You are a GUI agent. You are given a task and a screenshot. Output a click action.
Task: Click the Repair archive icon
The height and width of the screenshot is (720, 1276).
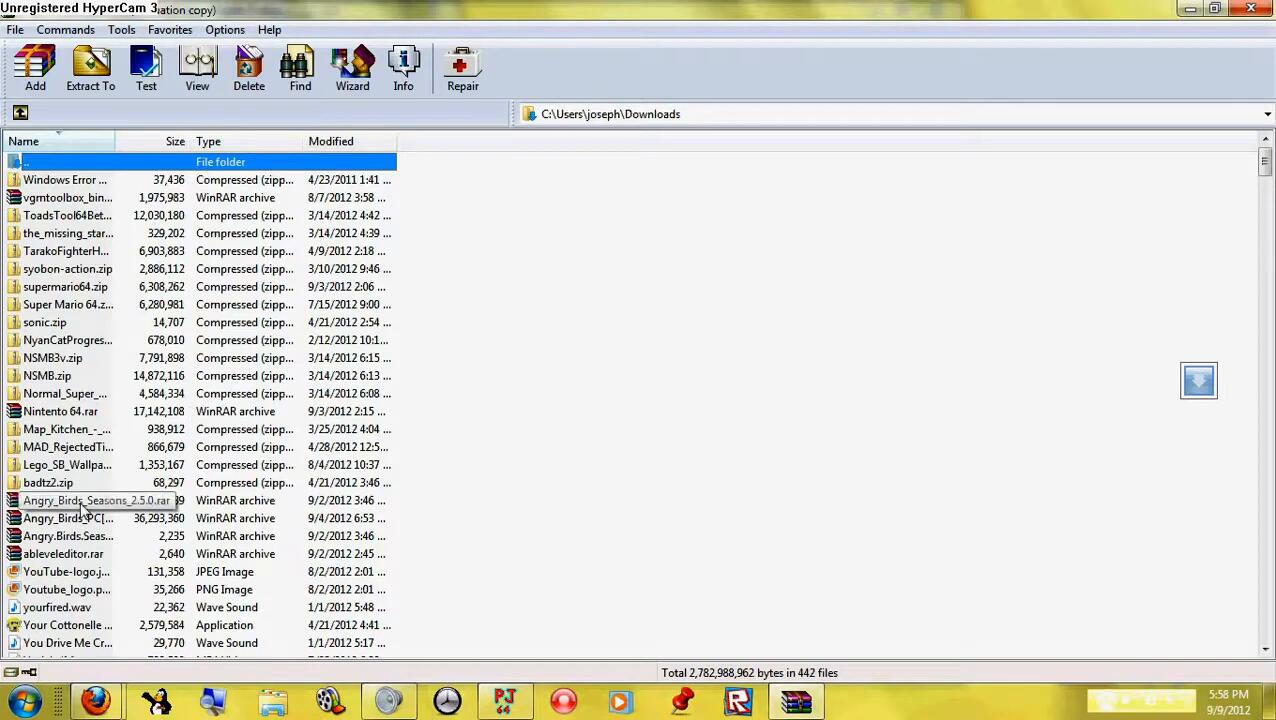[x=462, y=68]
